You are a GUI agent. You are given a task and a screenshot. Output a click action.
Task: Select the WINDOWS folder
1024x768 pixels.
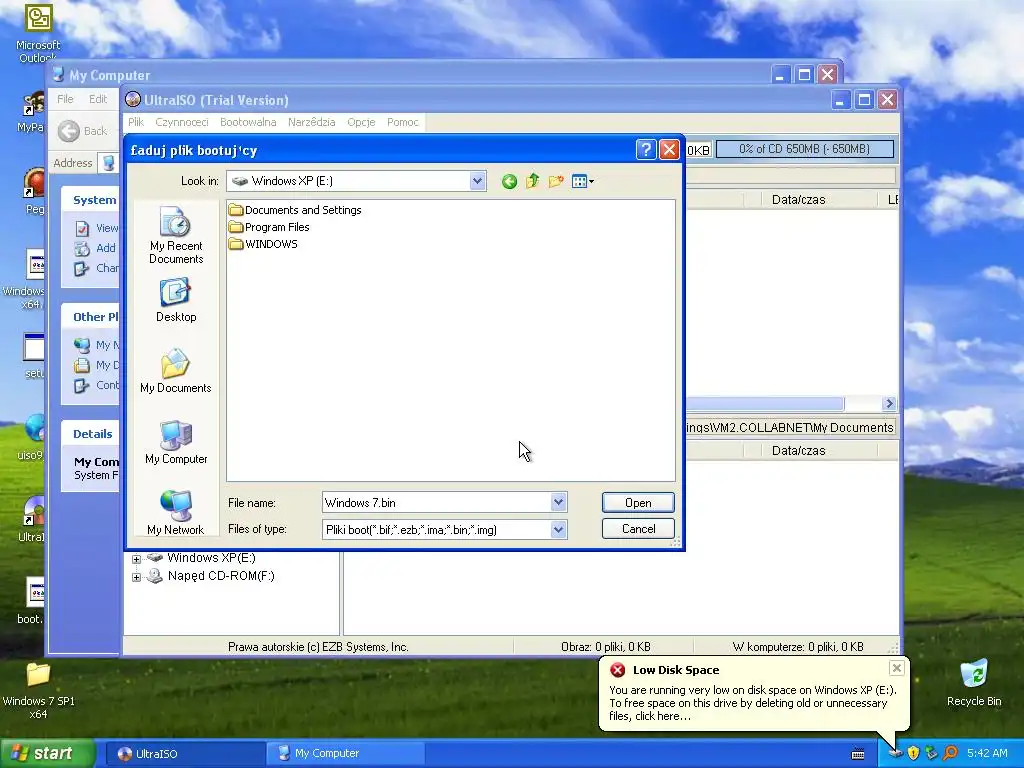click(x=263, y=244)
